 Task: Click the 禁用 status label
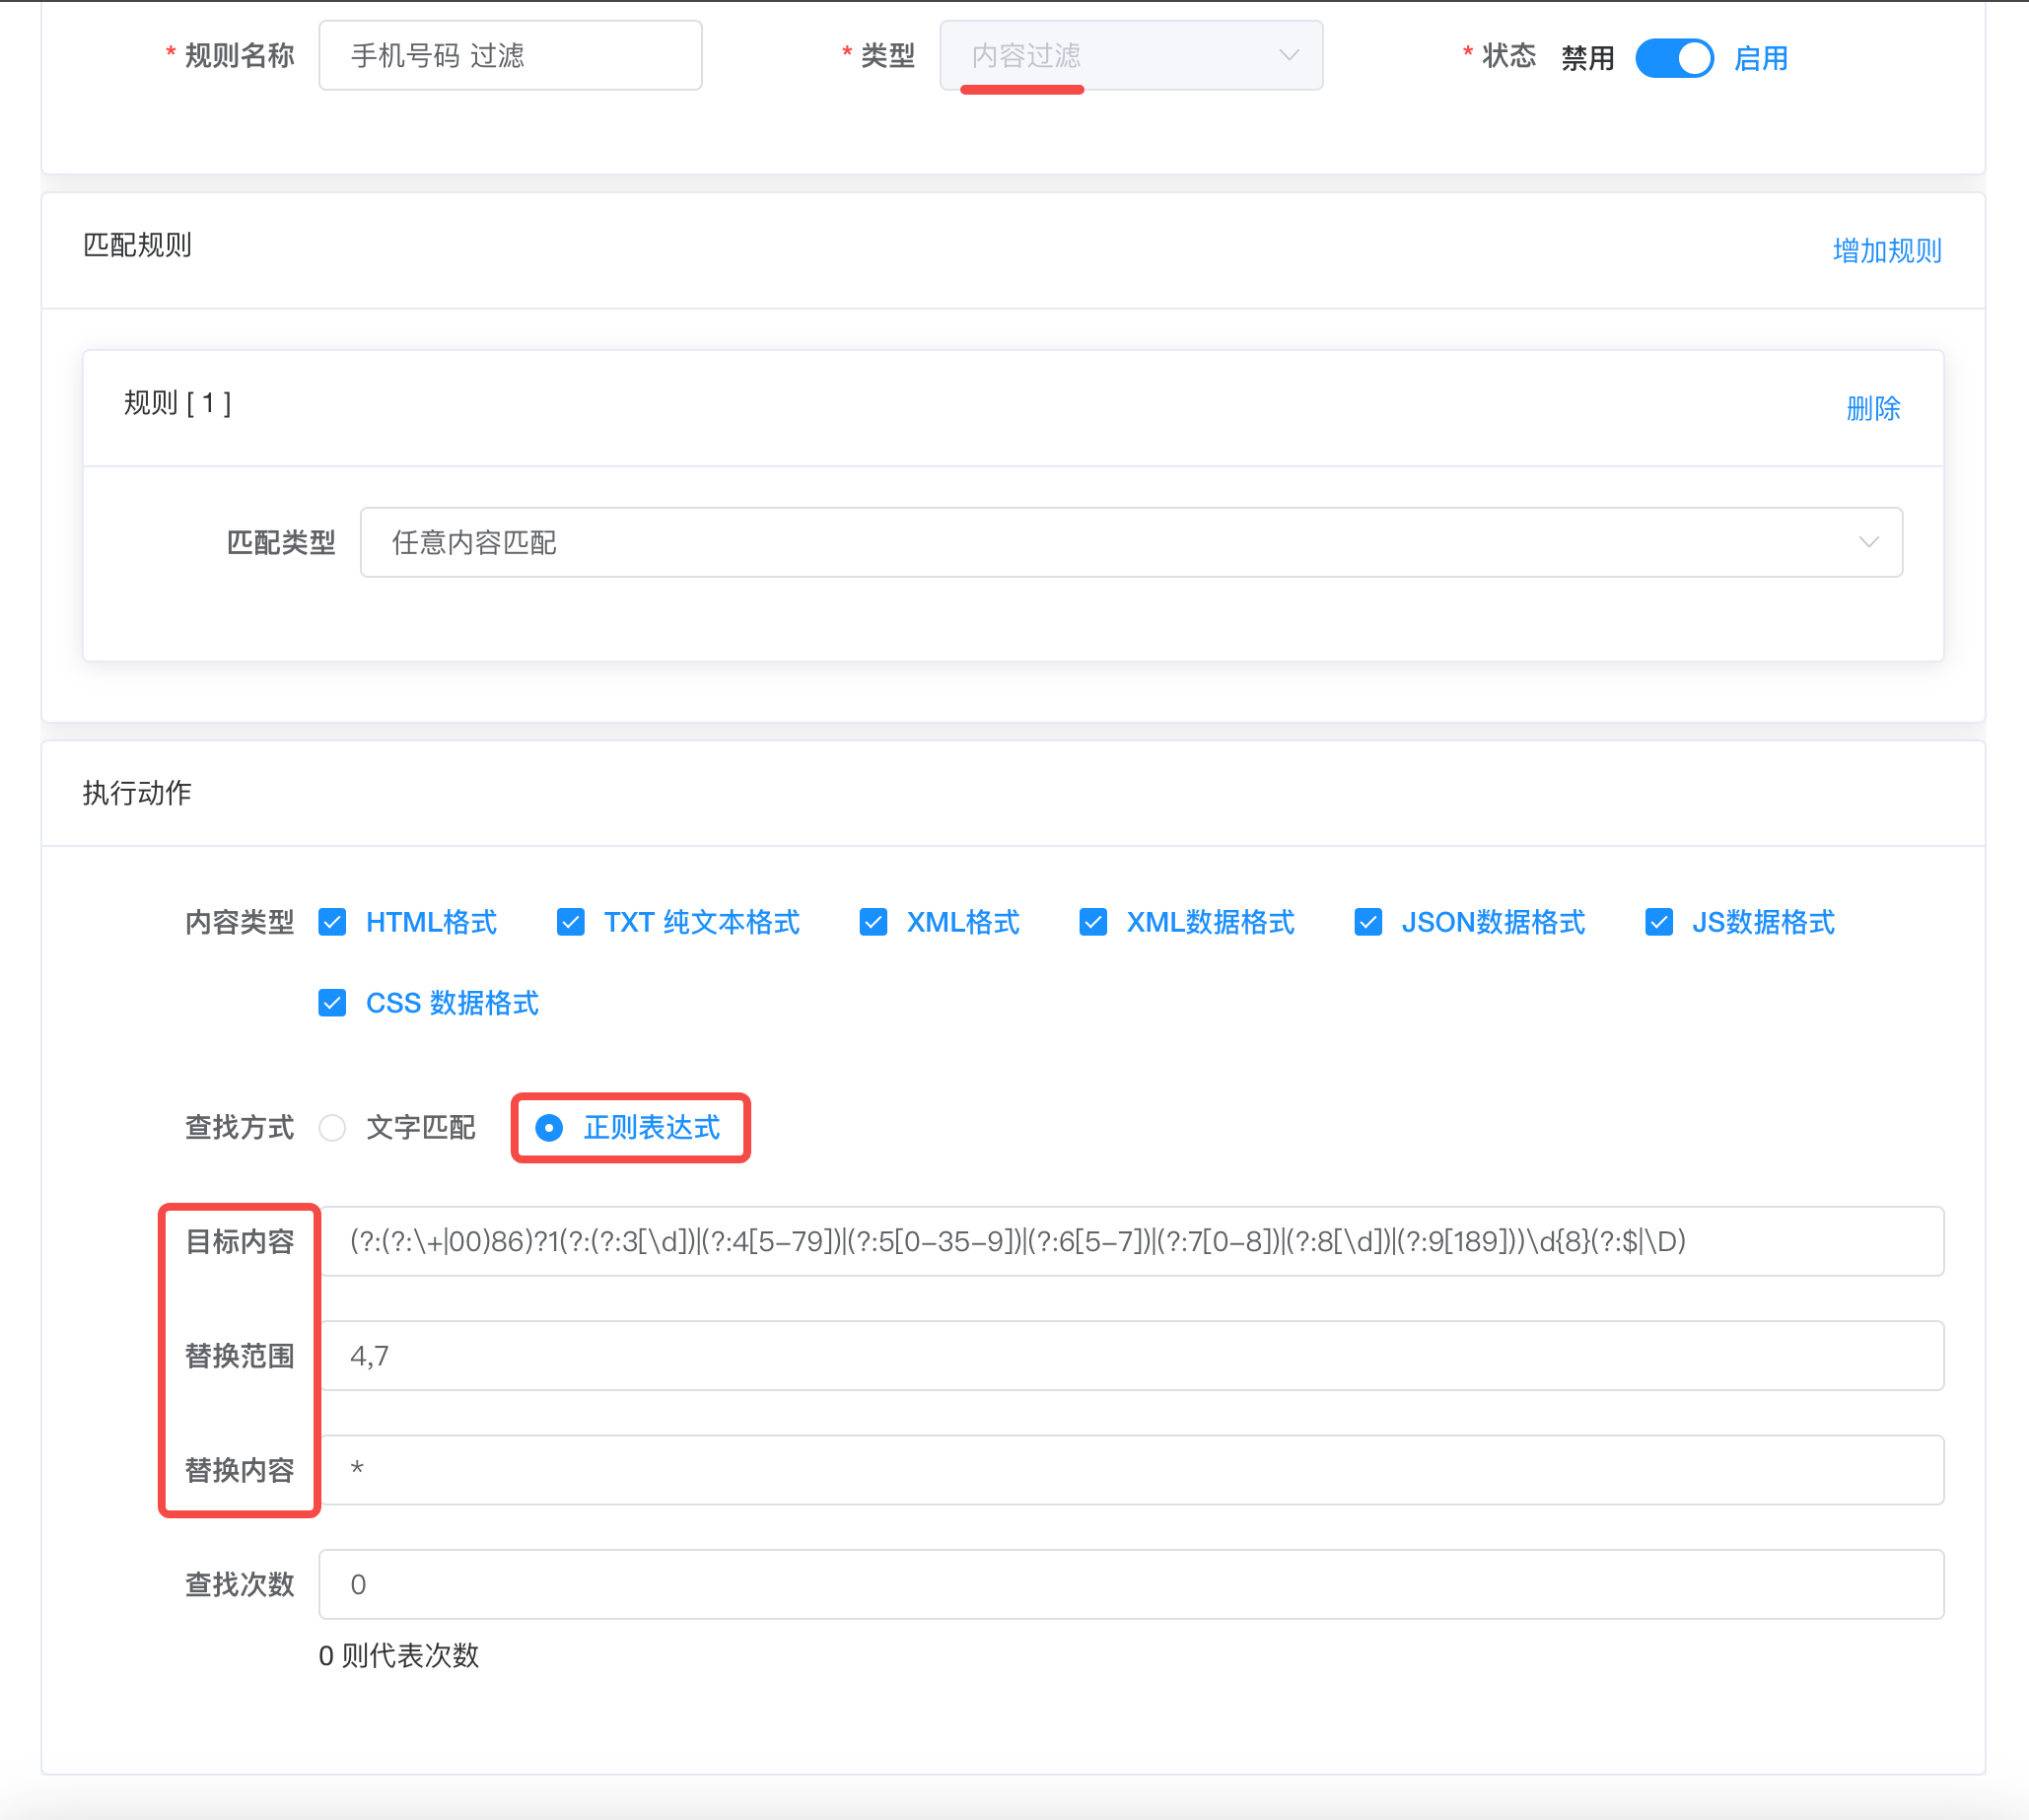pos(1587,58)
